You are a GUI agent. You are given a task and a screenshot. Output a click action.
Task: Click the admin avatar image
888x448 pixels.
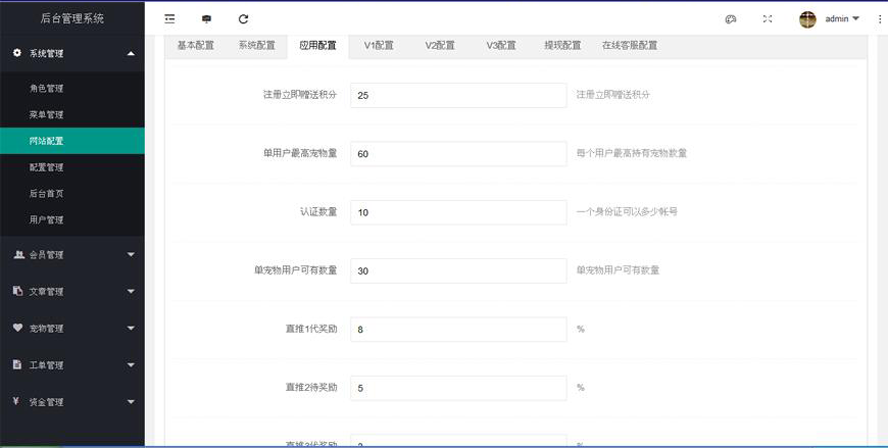[x=808, y=19]
